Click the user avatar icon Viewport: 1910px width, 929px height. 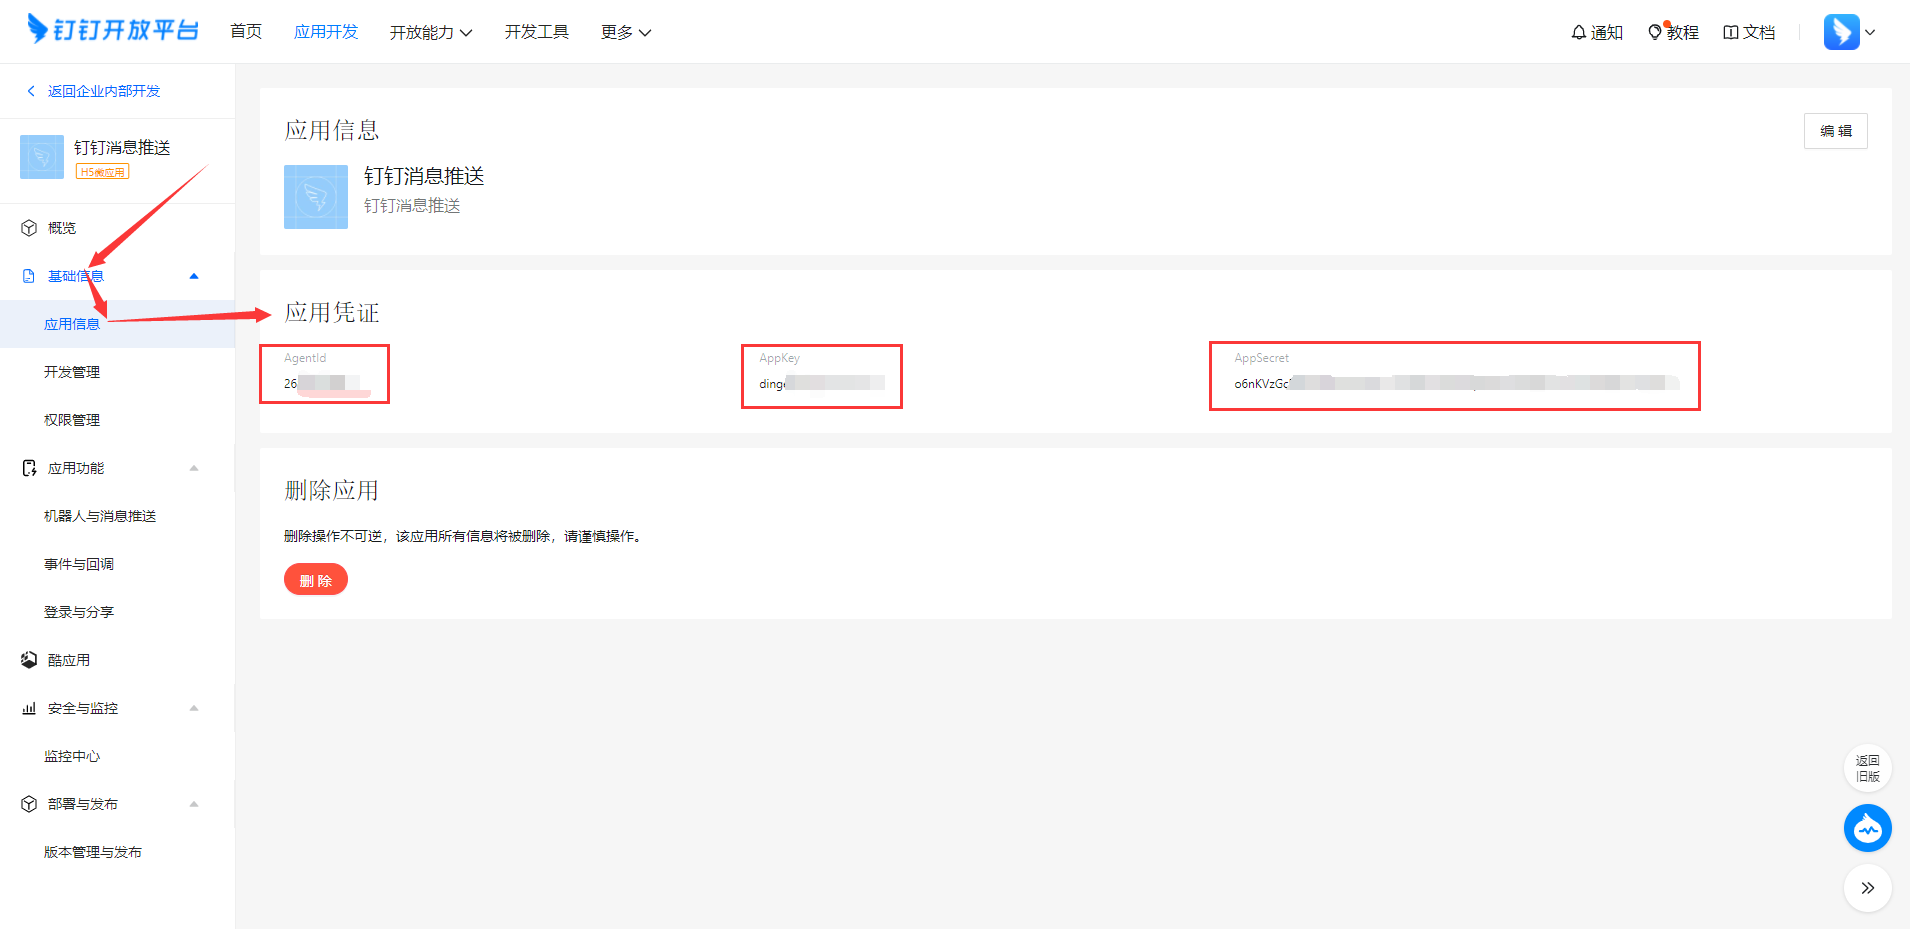tap(1842, 32)
